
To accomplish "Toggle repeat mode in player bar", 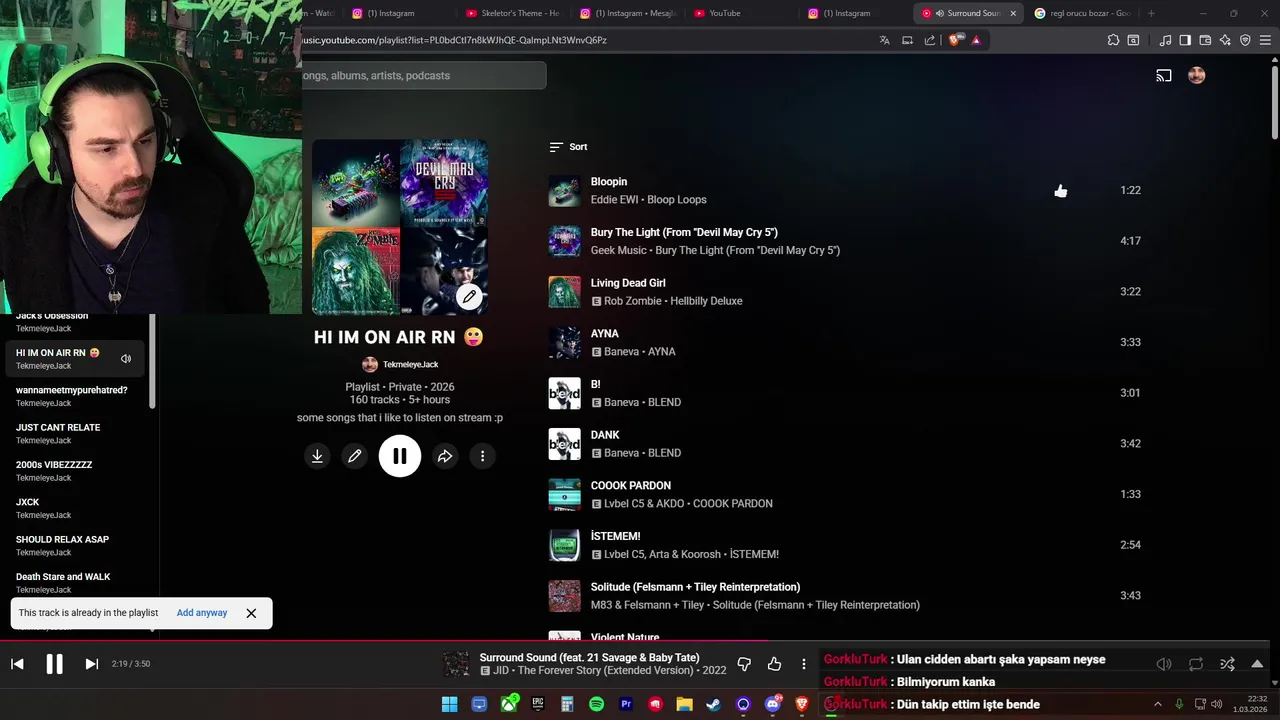I will click(1196, 664).
